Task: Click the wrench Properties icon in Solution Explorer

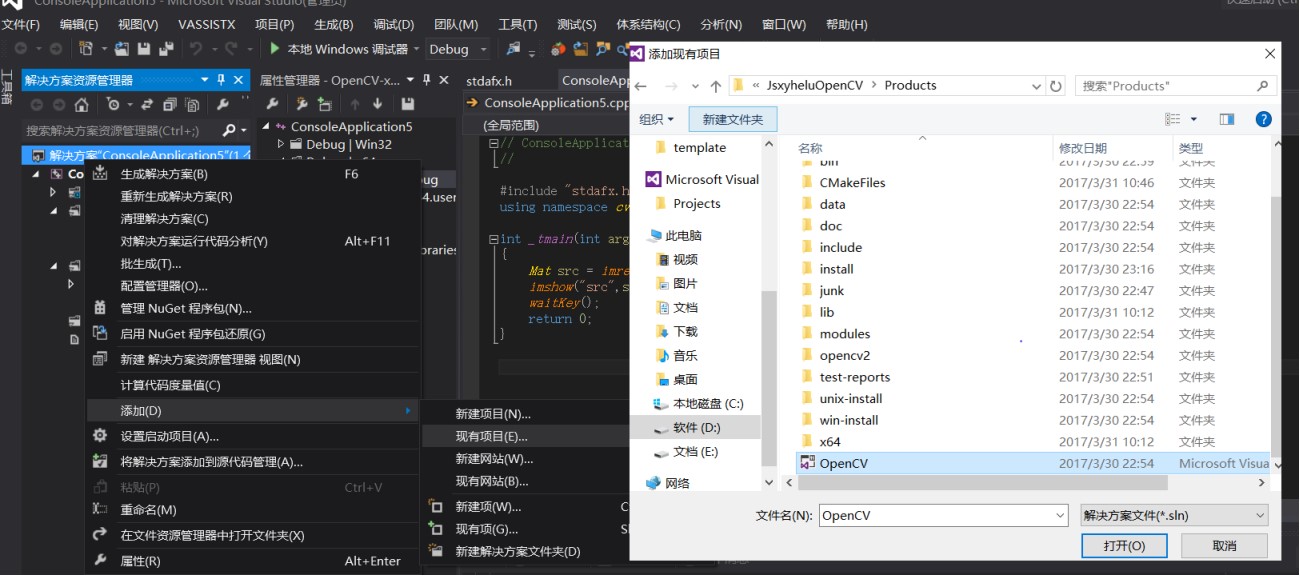Action: [x=222, y=104]
